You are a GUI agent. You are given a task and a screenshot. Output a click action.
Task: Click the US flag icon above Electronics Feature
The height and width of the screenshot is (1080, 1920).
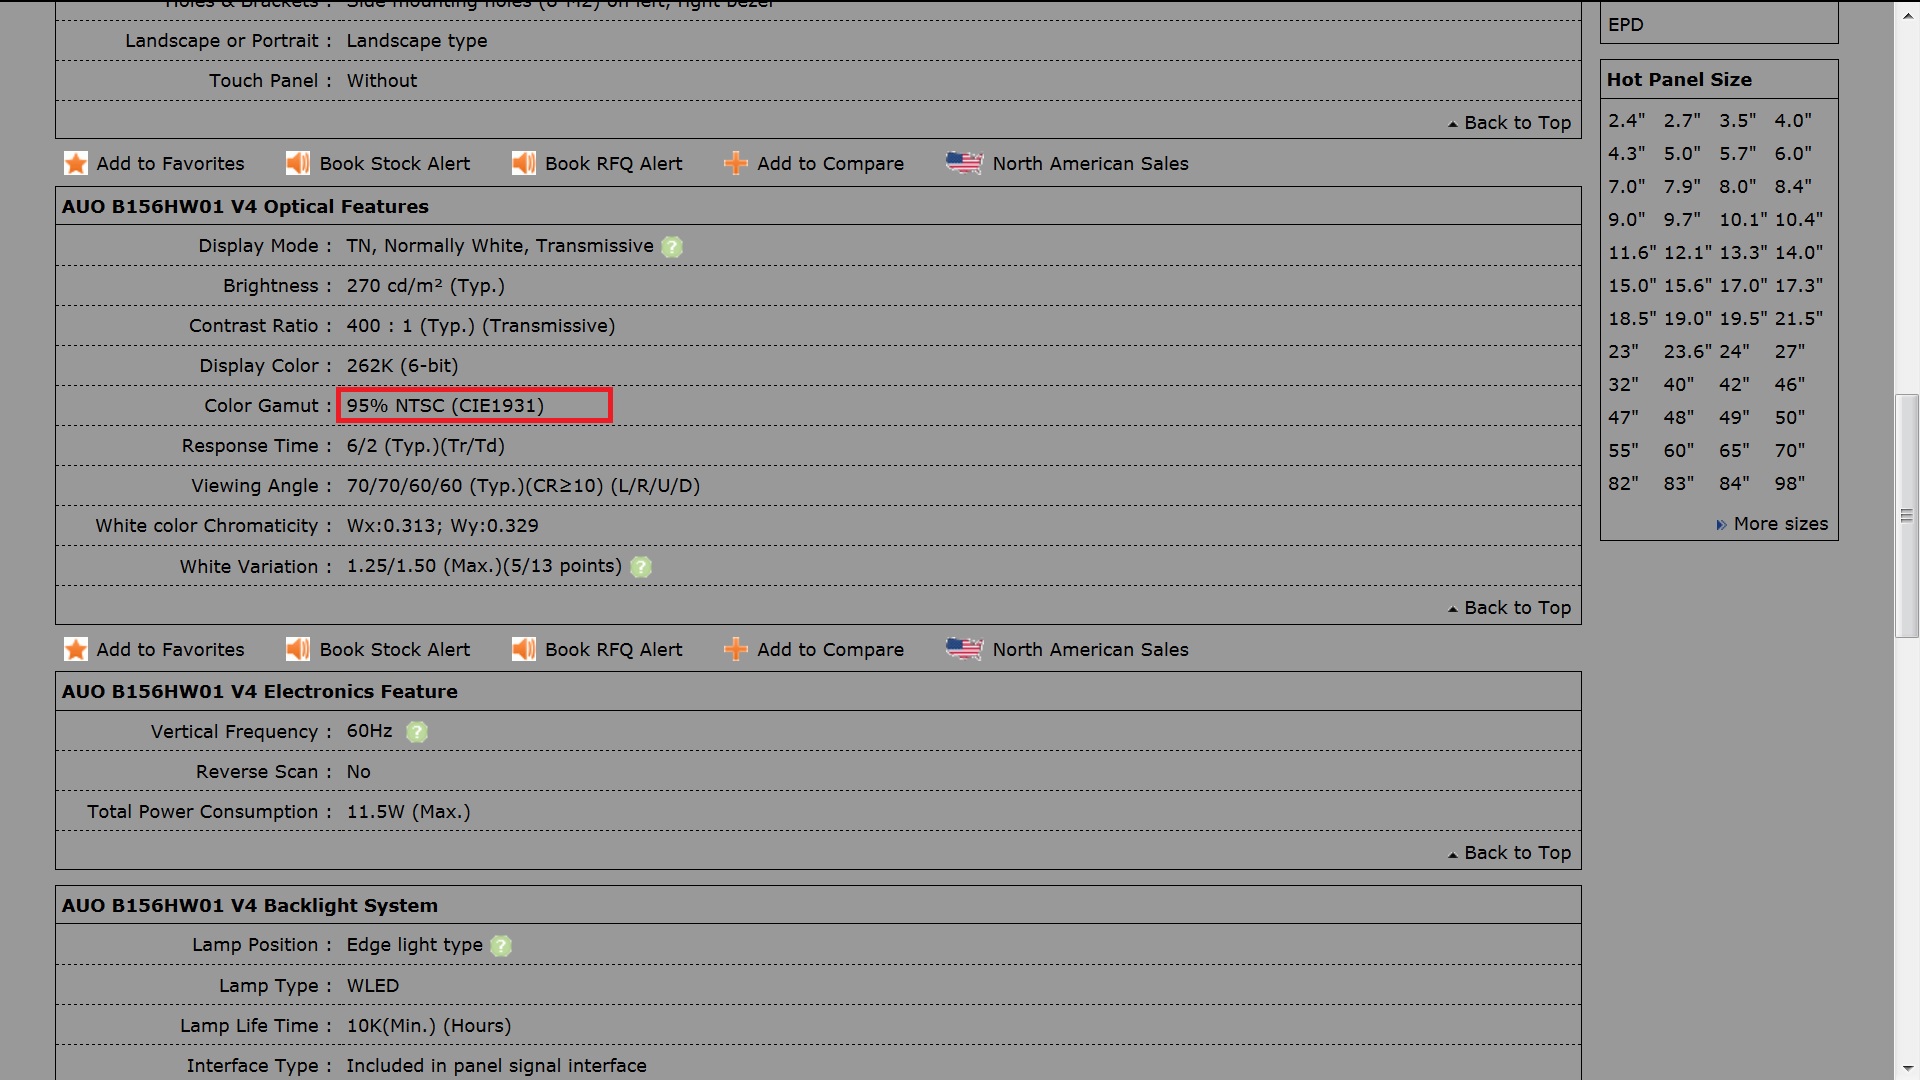point(965,649)
